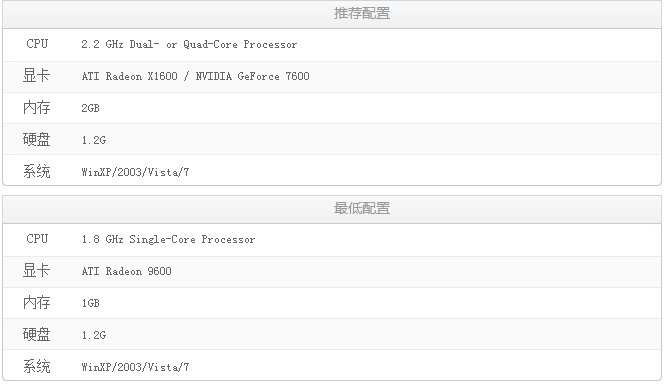Select the 2GB memory value
This screenshot has width=665, height=384.
point(90,108)
